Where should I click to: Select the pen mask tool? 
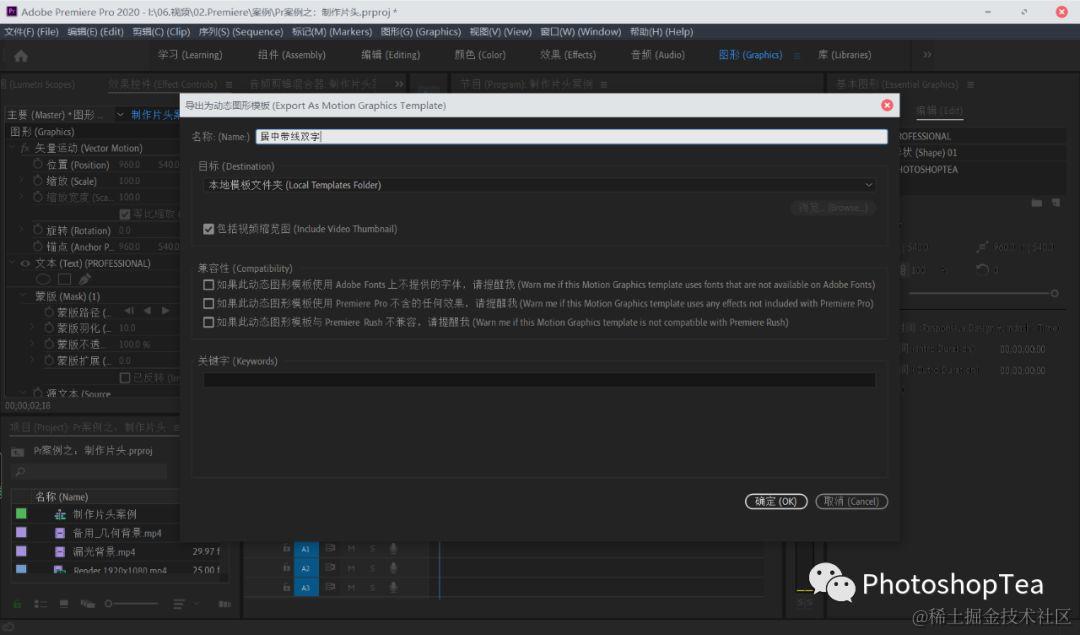[84, 279]
